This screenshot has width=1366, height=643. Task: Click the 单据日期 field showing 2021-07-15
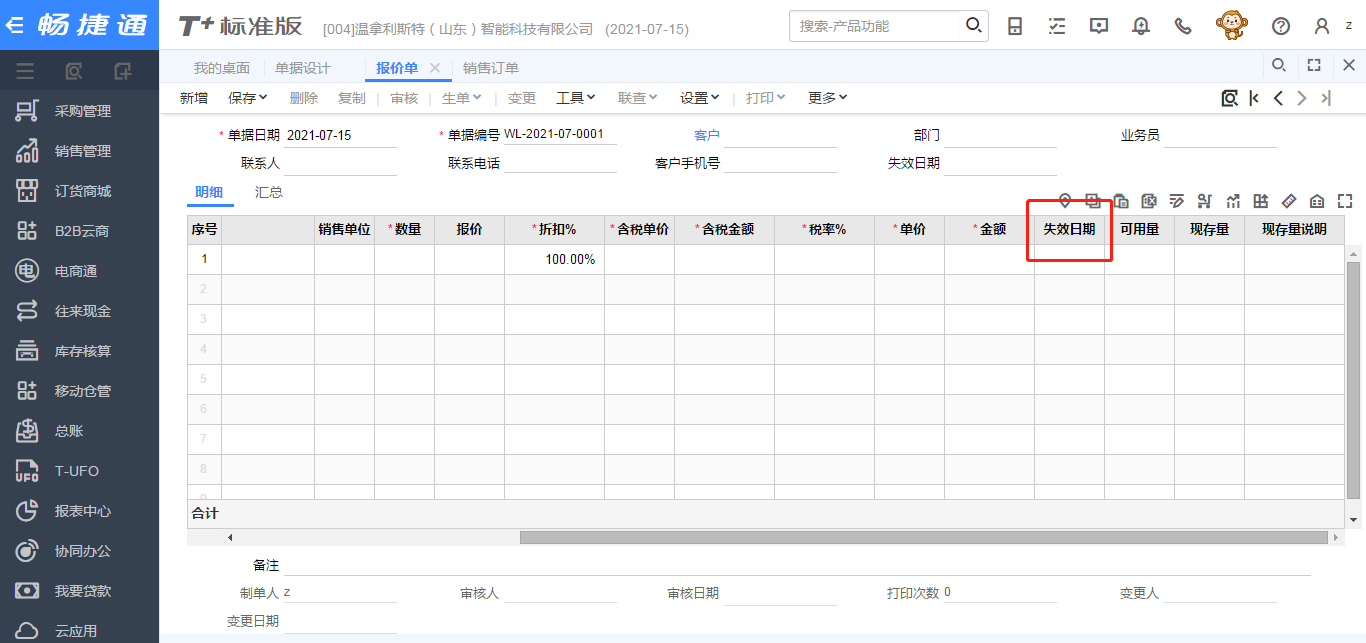[340, 135]
